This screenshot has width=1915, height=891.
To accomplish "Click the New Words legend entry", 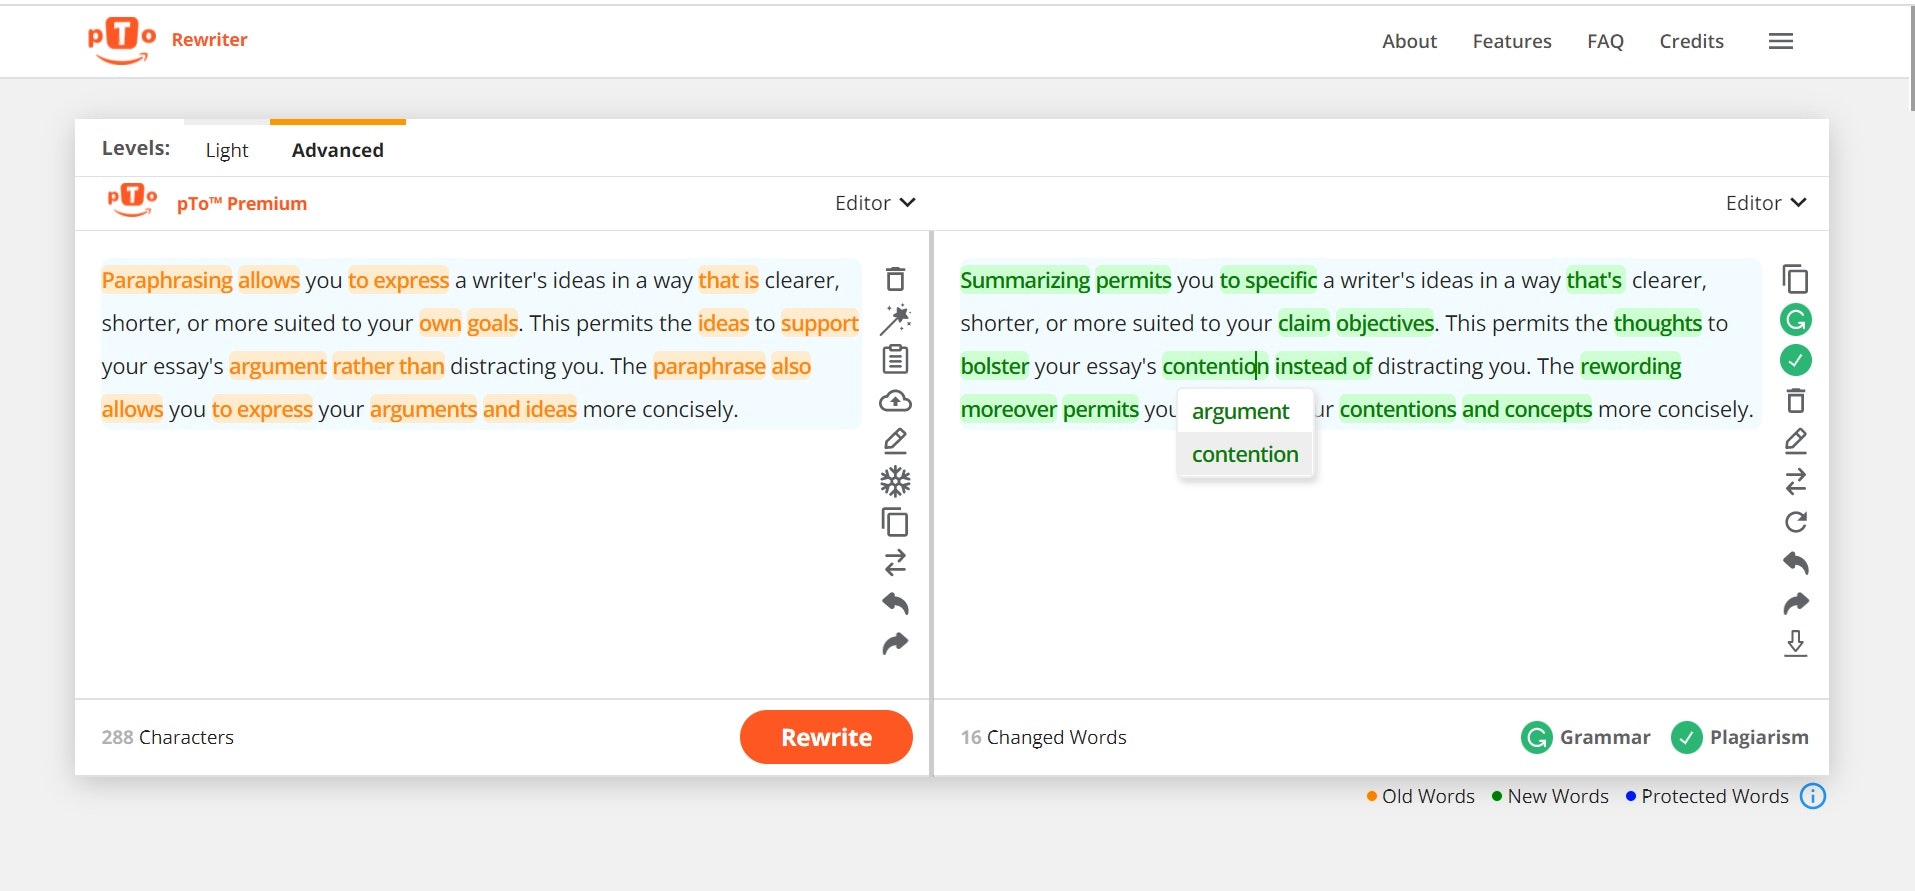I will tap(1550, 796).
